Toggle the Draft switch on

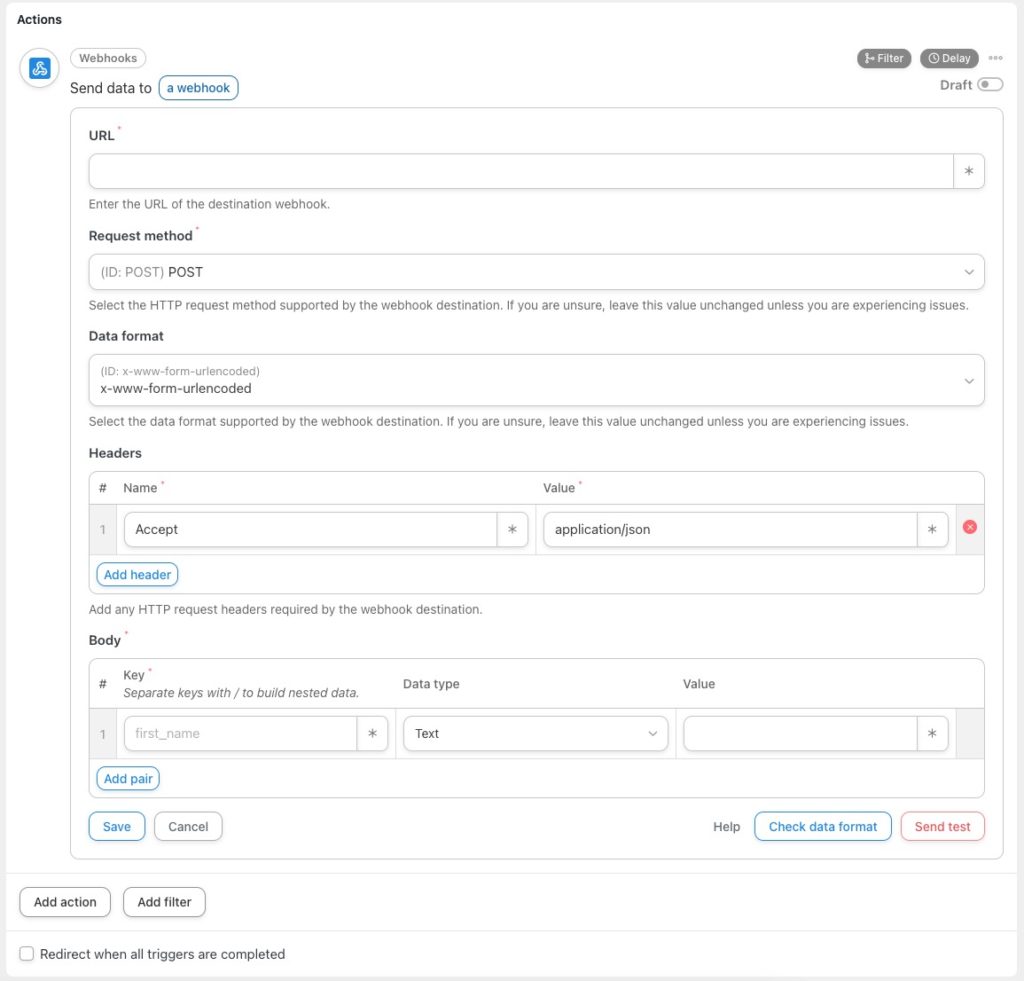[x=989, y=85]
